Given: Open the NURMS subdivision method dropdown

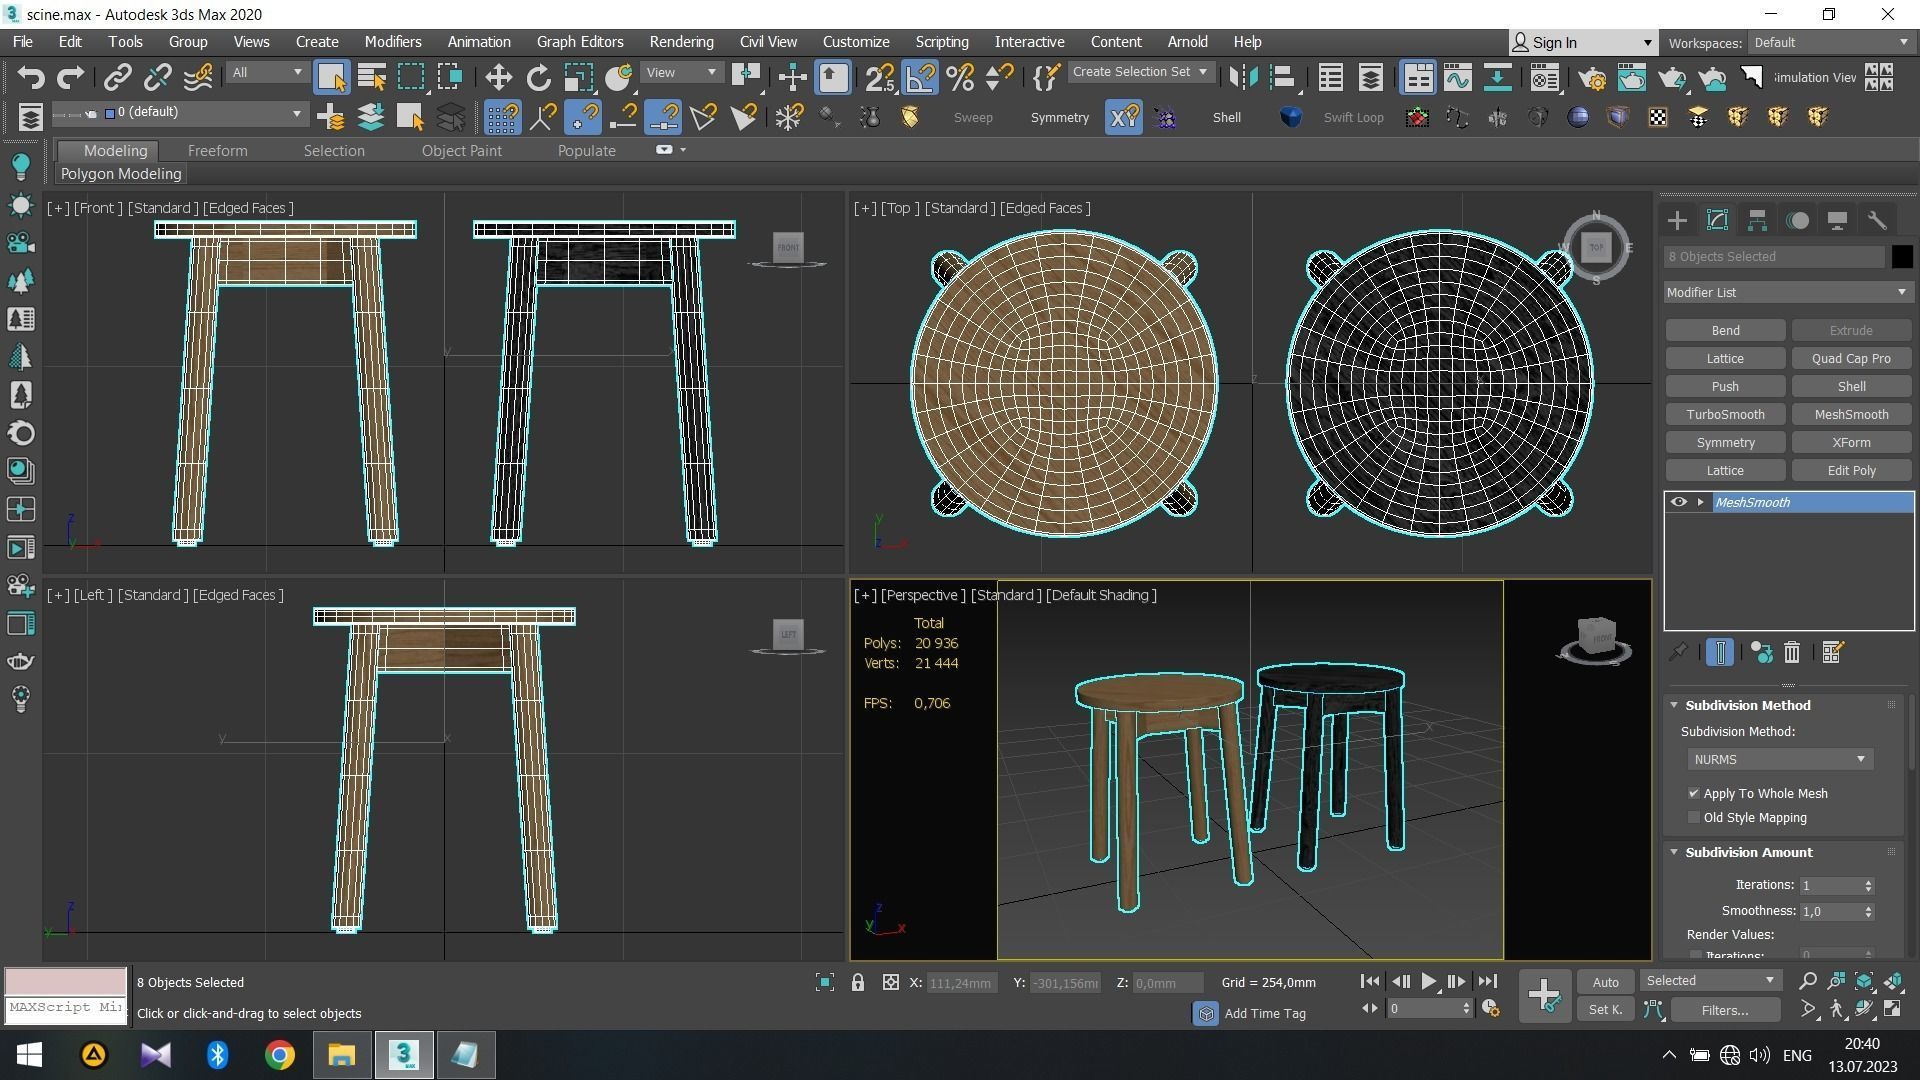Looking at the screenshot, I should [x=1780, y=759].
